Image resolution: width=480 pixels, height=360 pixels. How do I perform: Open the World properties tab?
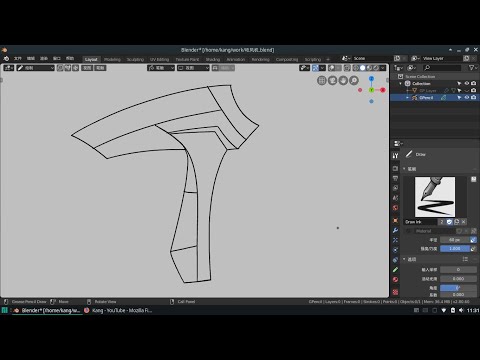tap(395, 208)
